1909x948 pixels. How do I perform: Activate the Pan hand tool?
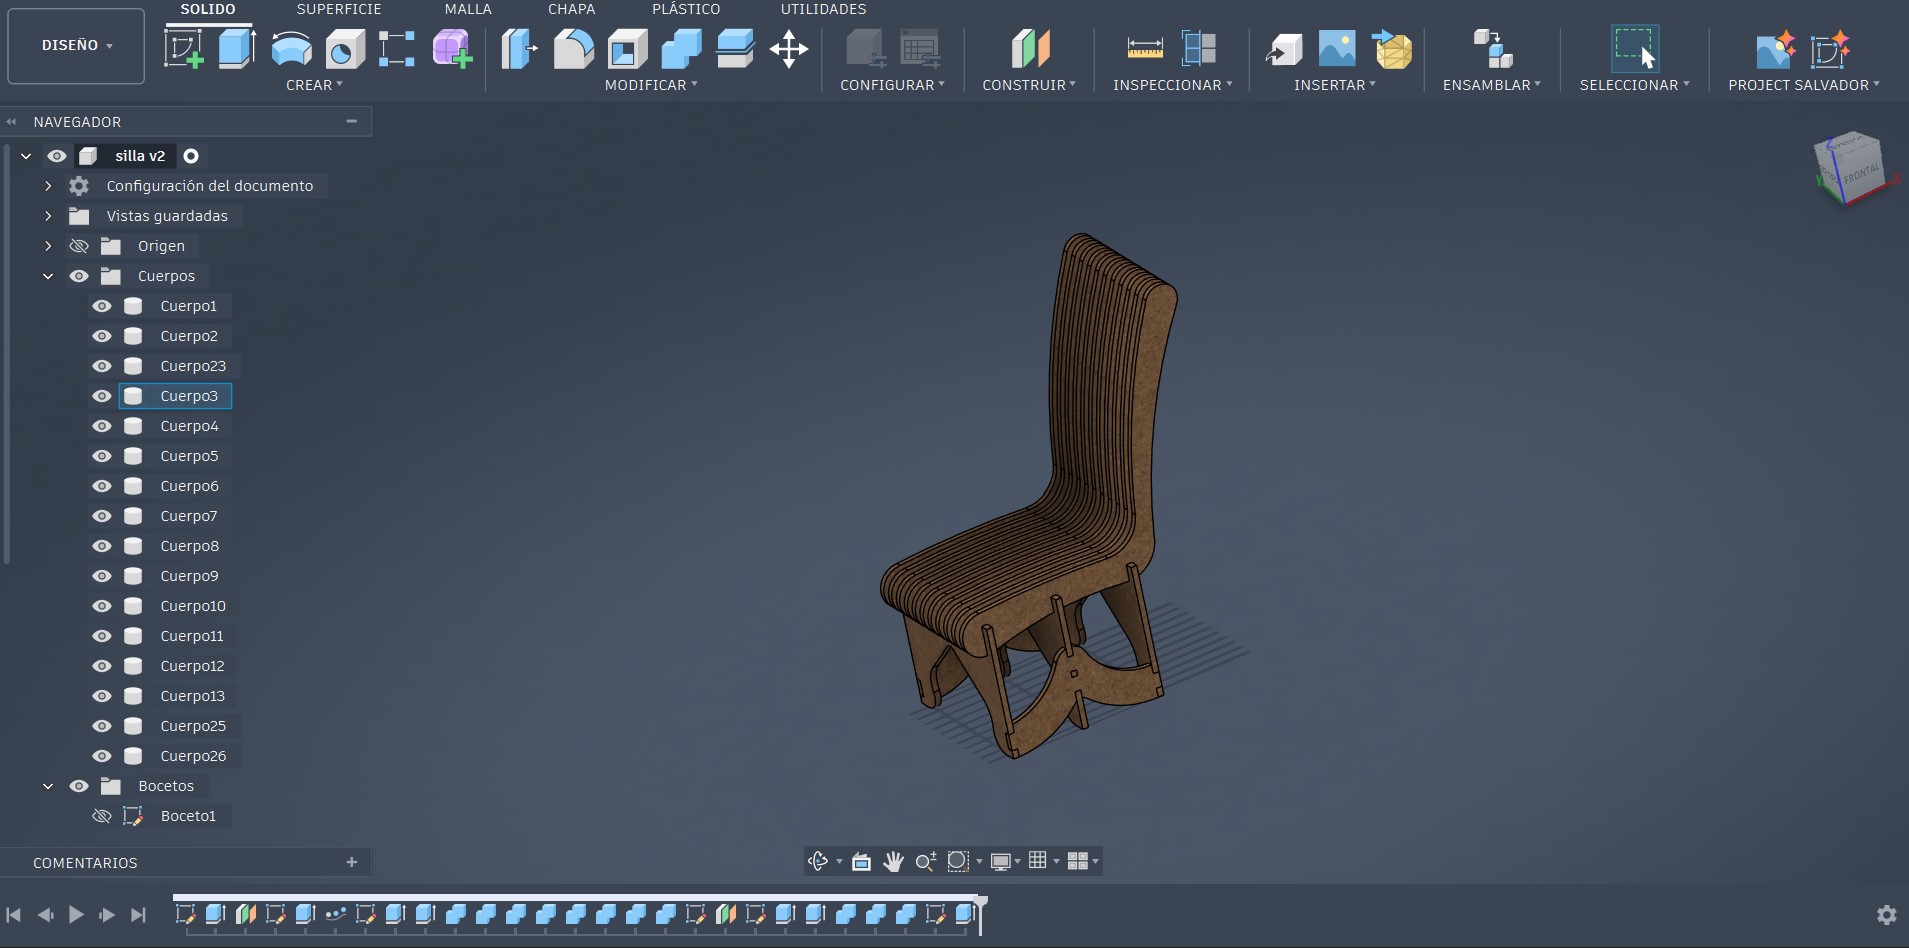[893, 861]
